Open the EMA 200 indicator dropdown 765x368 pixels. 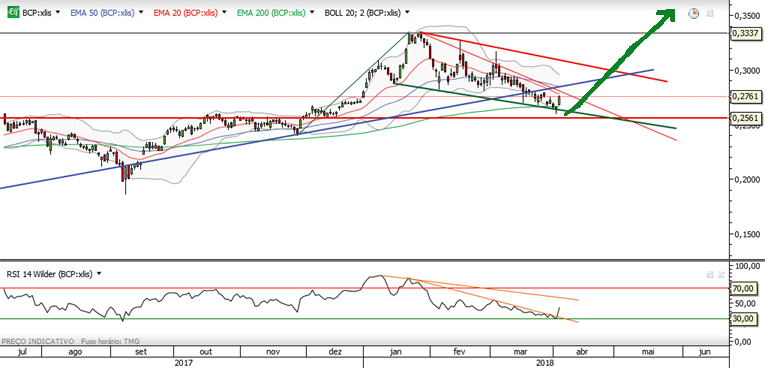[x=311, y=13]
